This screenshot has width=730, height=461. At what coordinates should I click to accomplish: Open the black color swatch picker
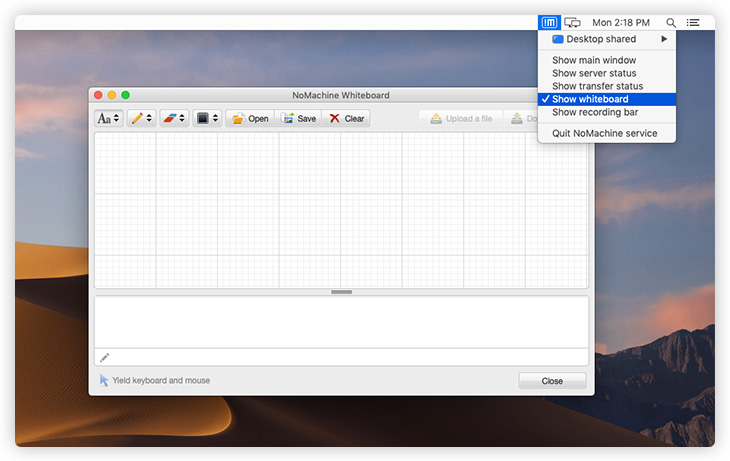[x=207, y=118]
